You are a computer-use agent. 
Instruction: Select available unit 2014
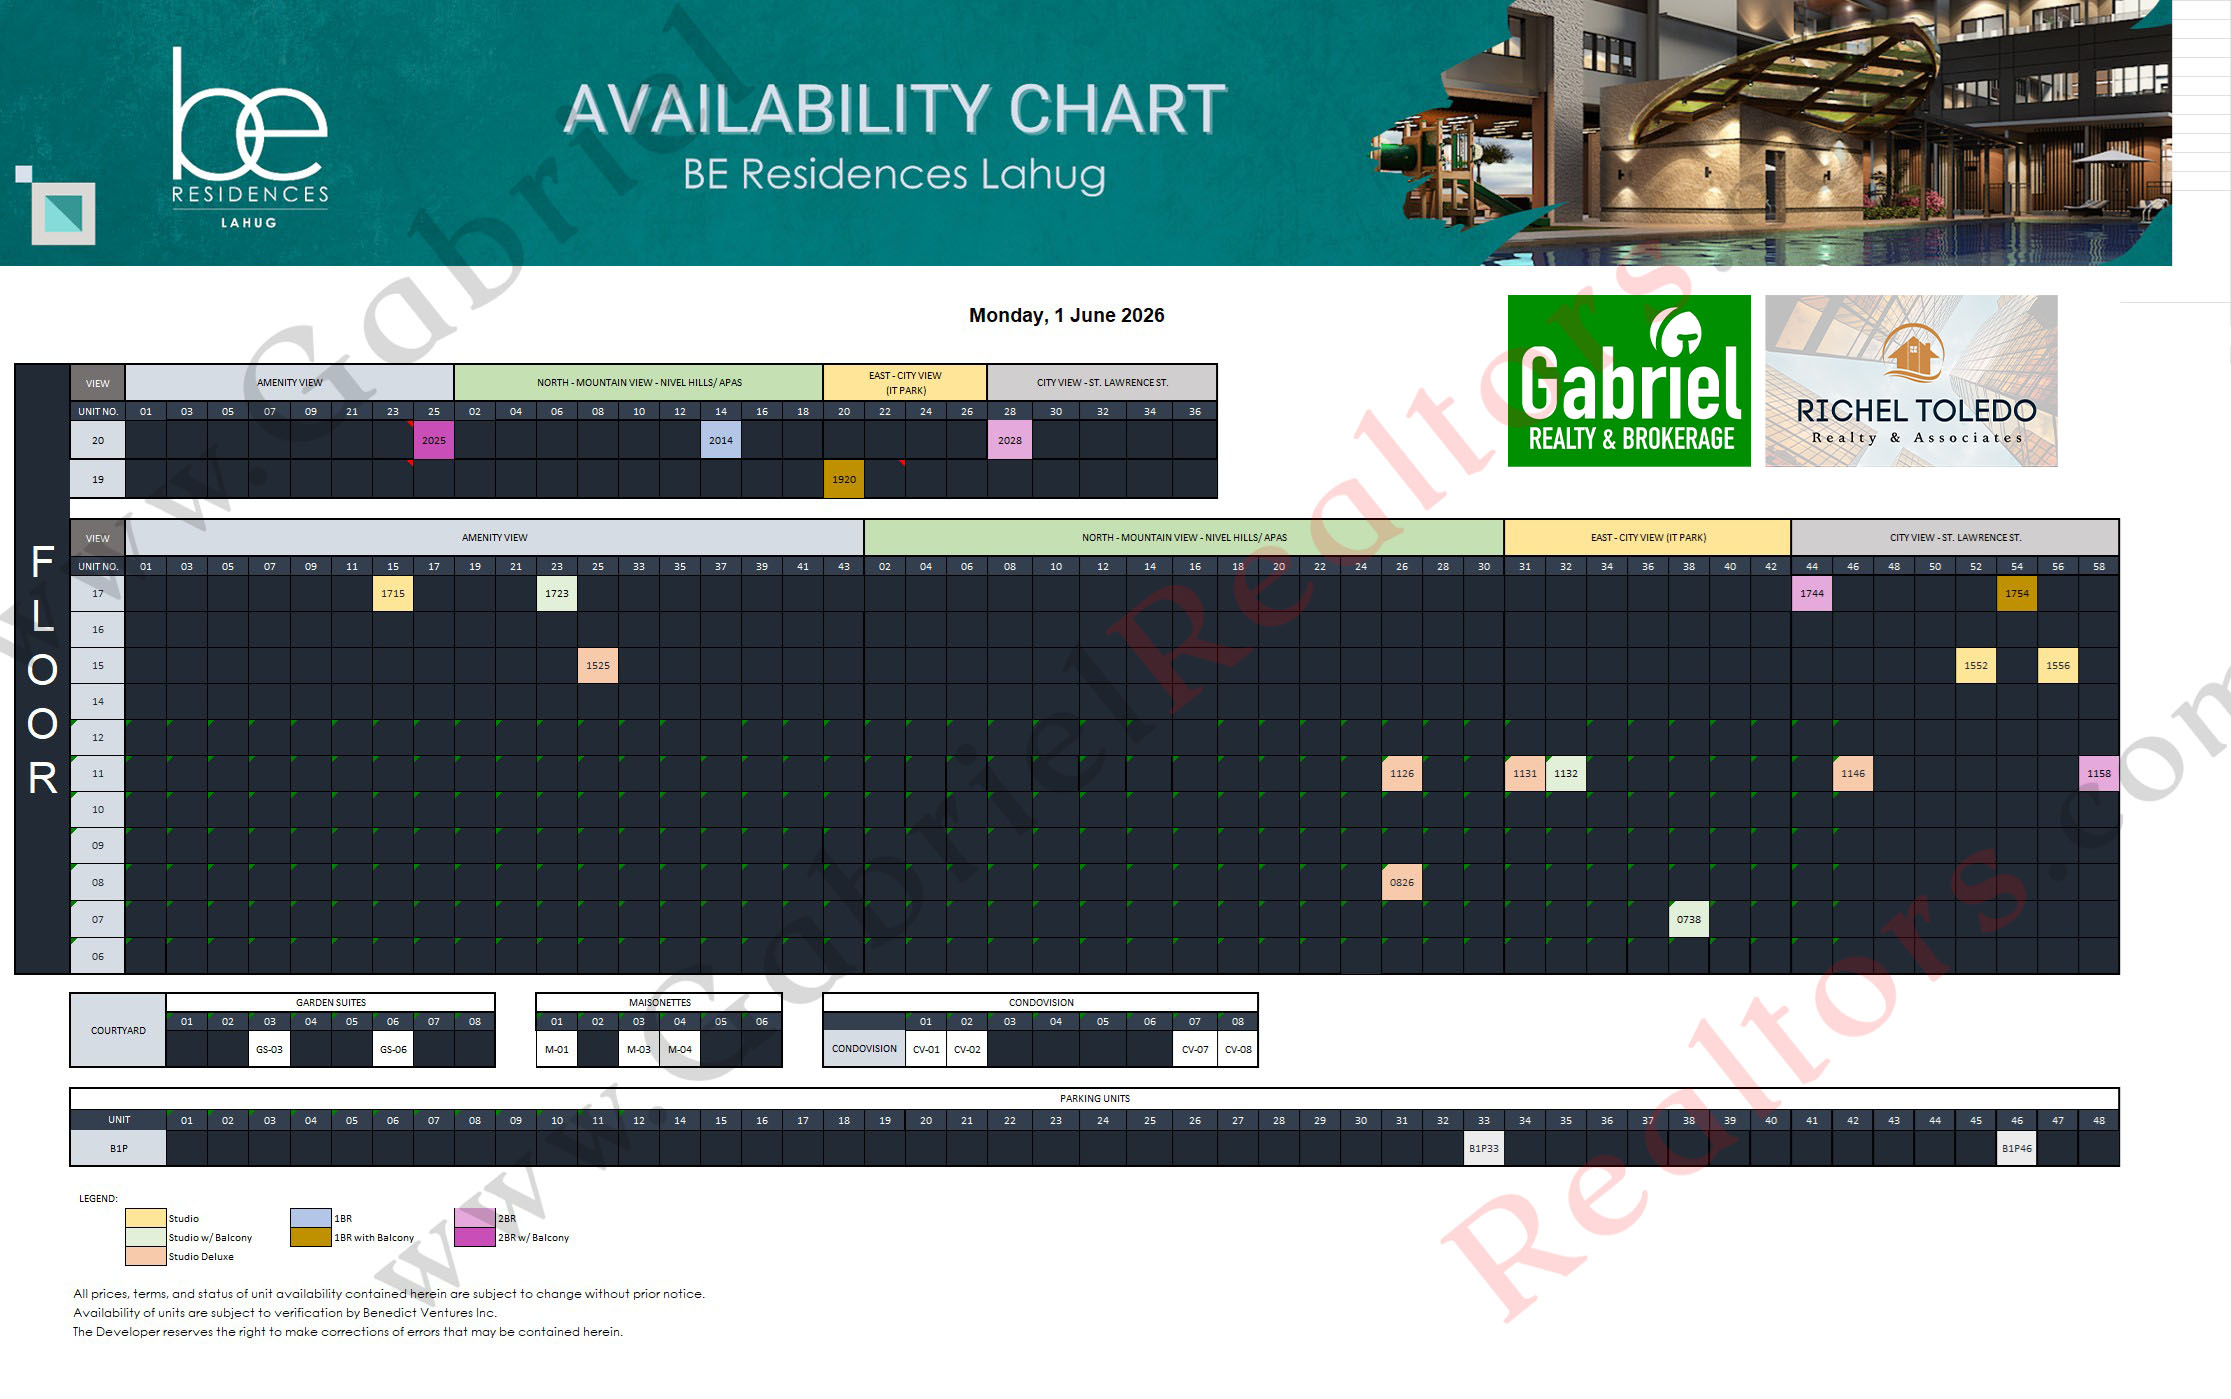pos(721,440)
